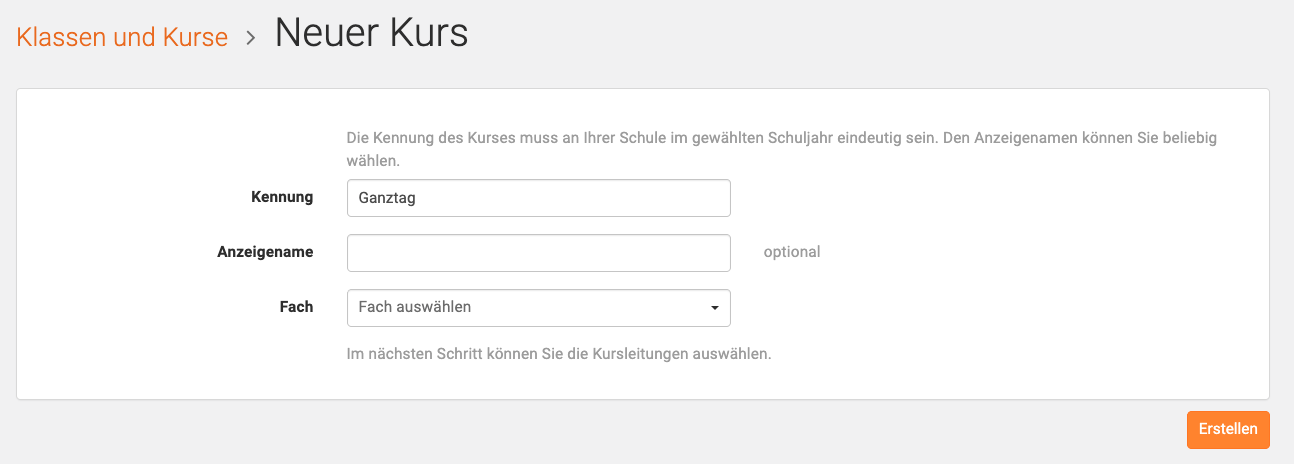Click the breadcrumb separator chevron
Image resolution: width=1294 pixels, height=464 pixels.
tap(251, 38)
